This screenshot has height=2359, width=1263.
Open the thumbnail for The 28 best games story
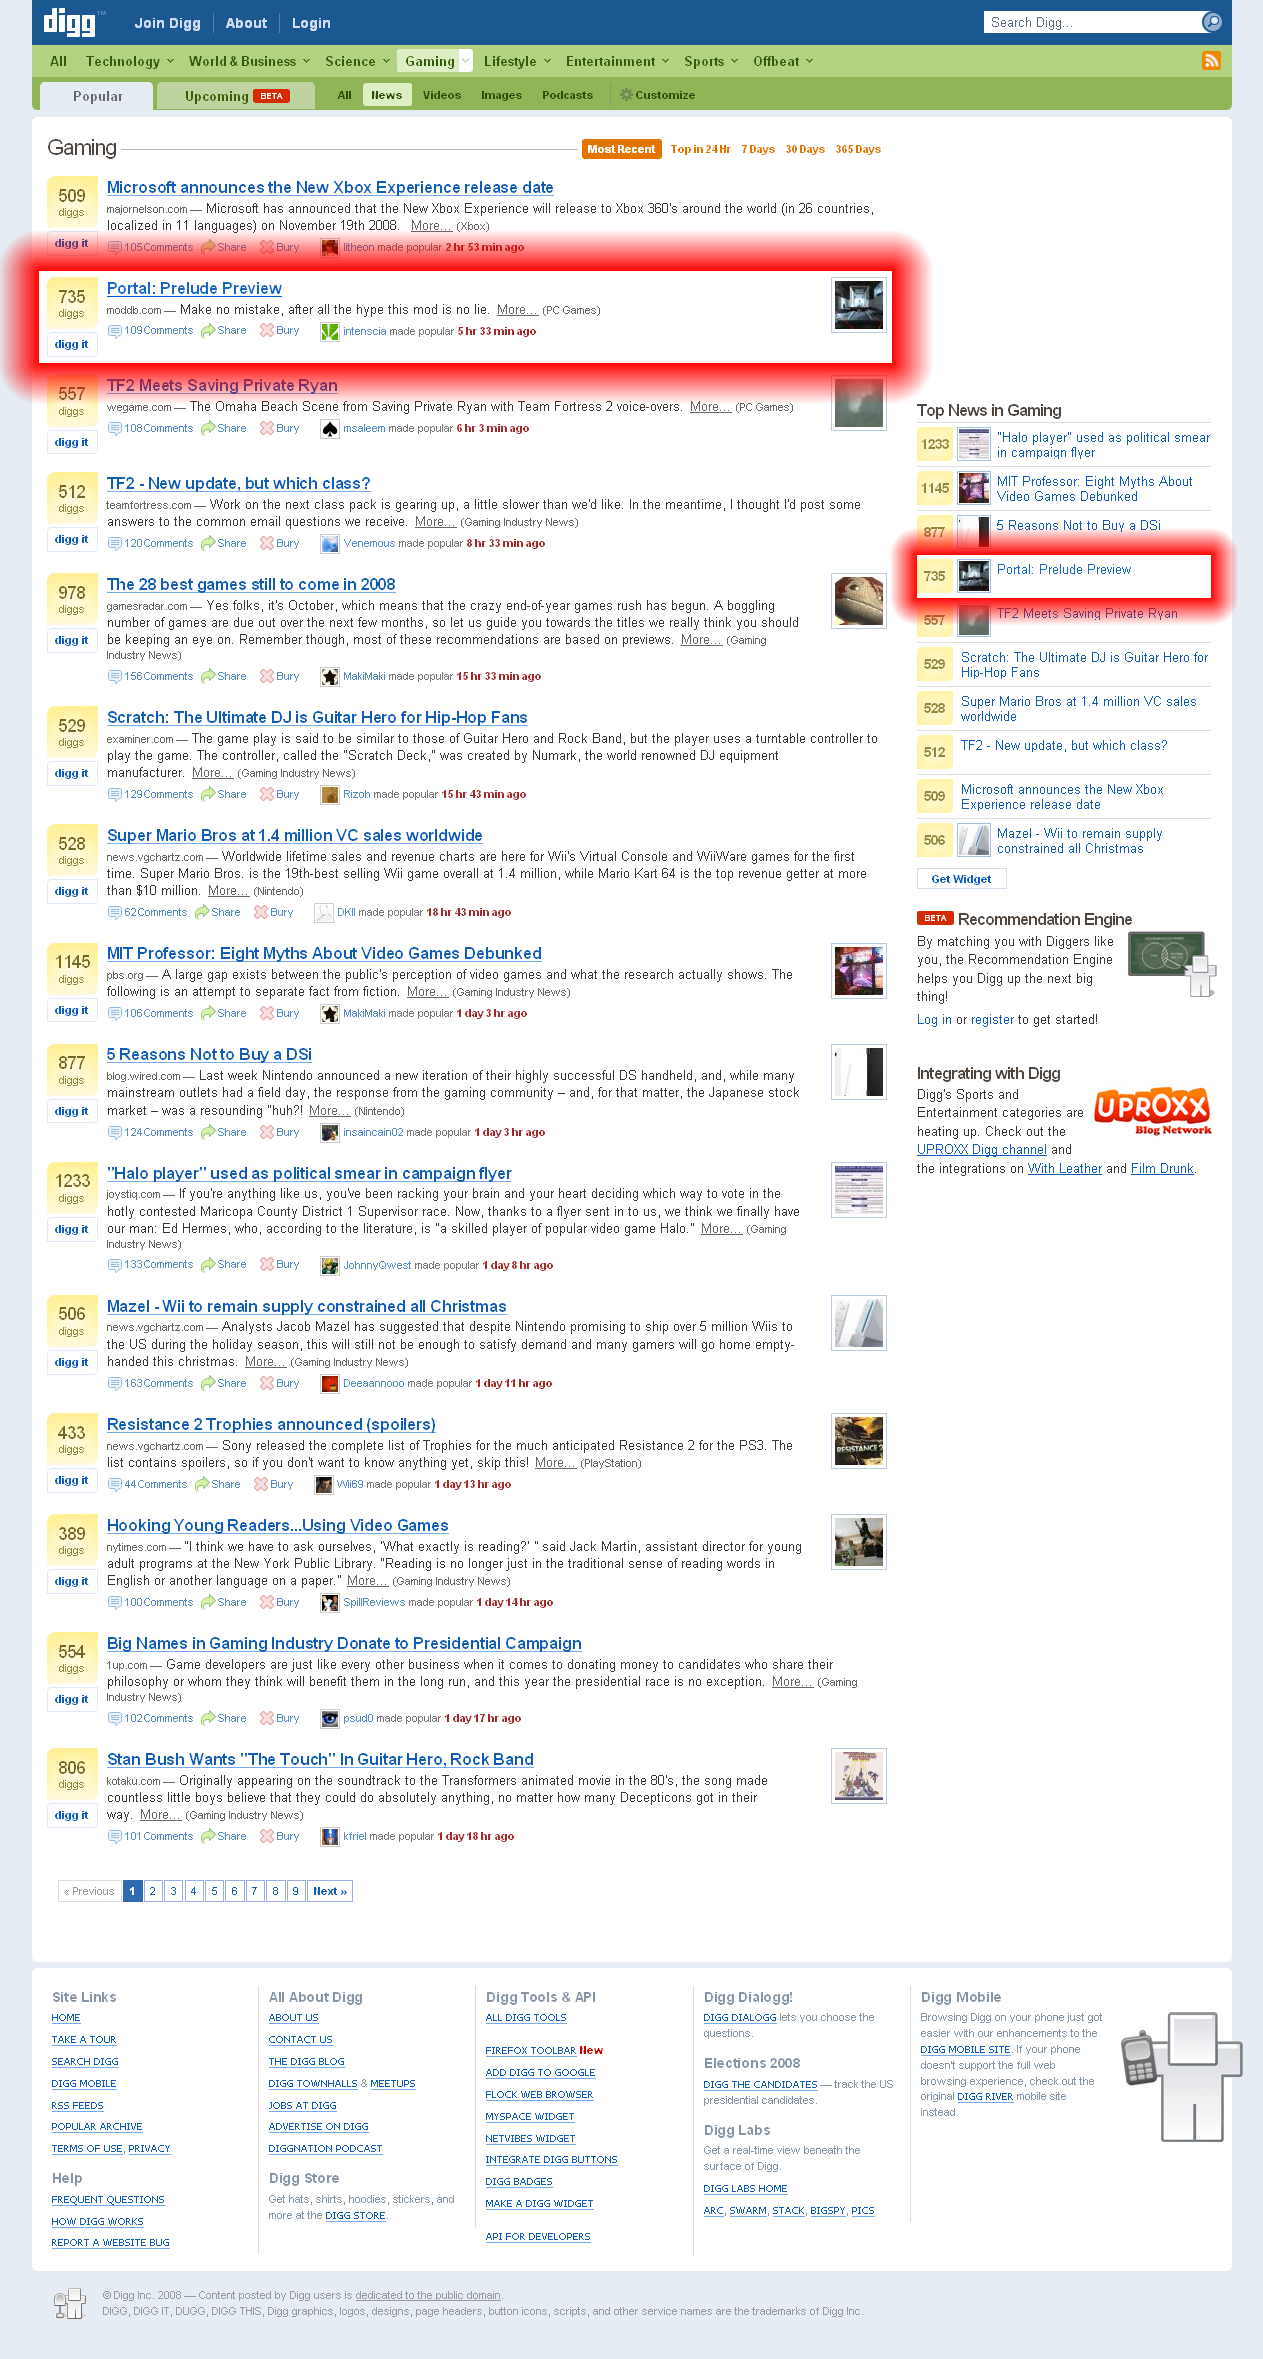point(859,601)
